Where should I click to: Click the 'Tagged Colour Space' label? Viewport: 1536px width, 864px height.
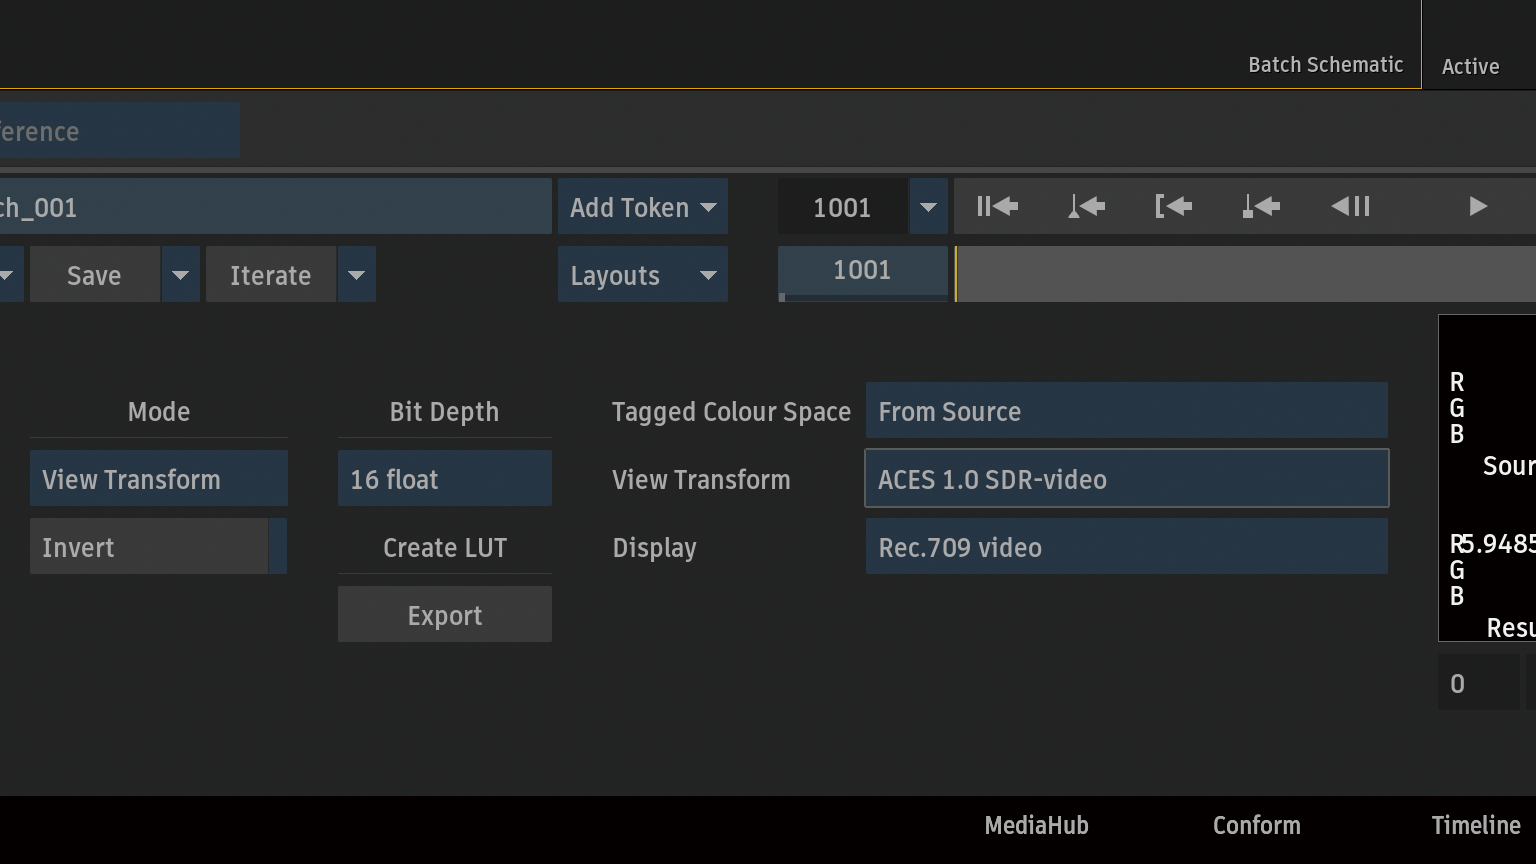tap(731, 411)
